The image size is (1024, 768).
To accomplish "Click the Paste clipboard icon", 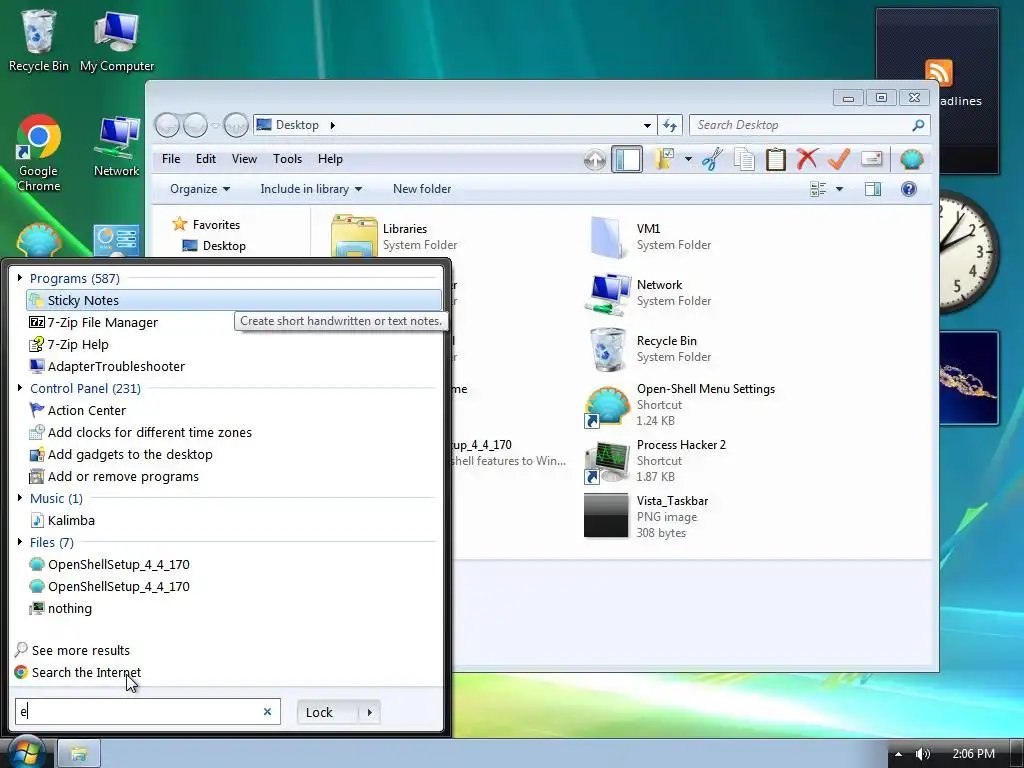I will (x=775, y=159).
